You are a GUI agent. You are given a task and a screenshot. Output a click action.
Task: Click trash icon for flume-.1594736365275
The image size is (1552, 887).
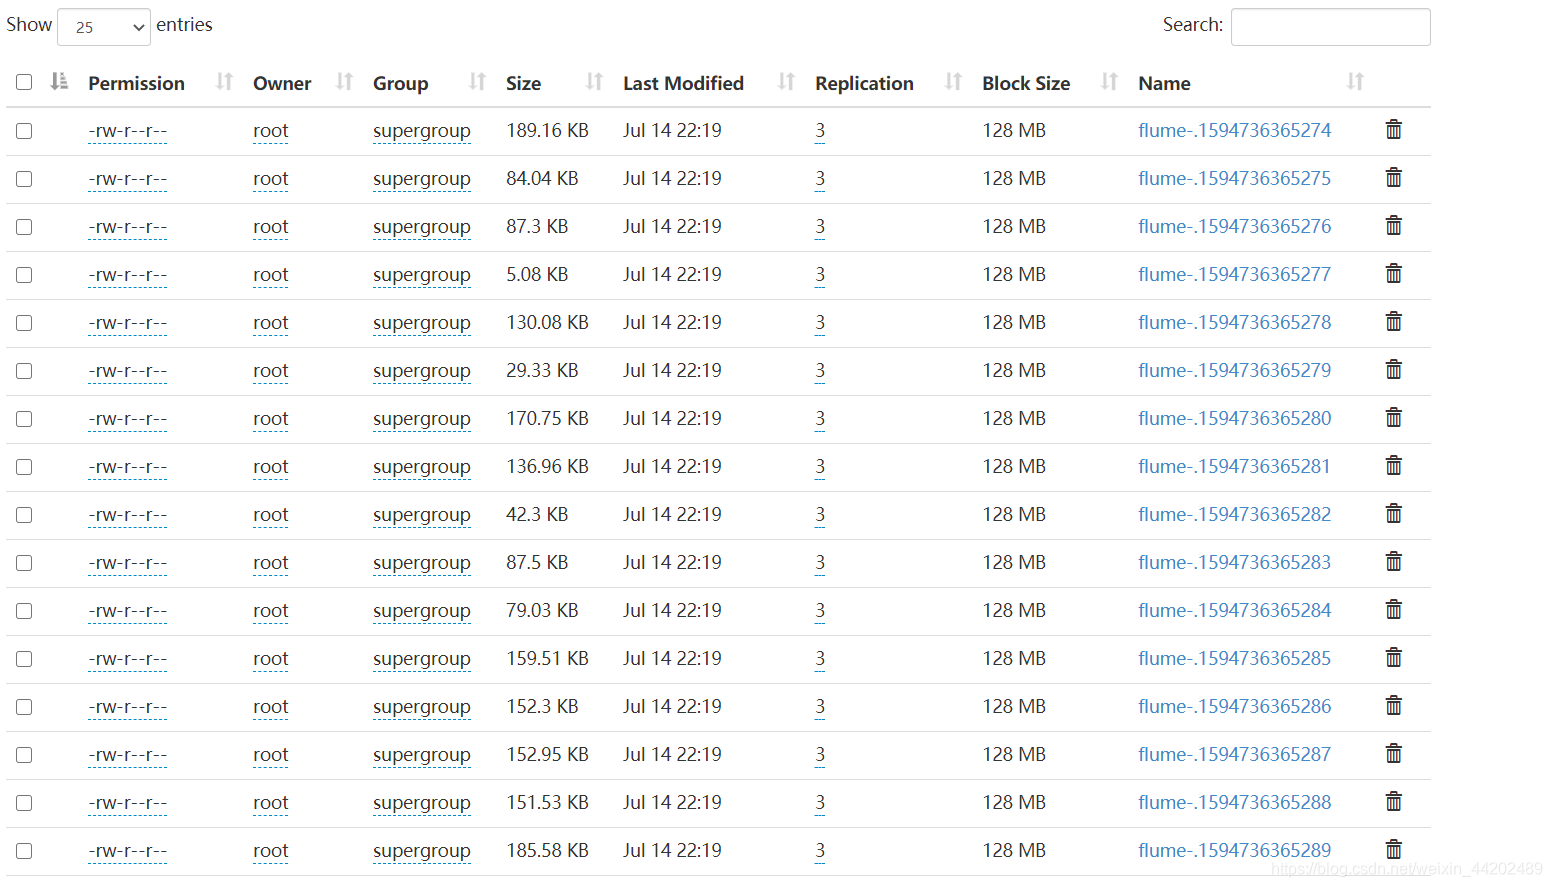(1393, 177)
